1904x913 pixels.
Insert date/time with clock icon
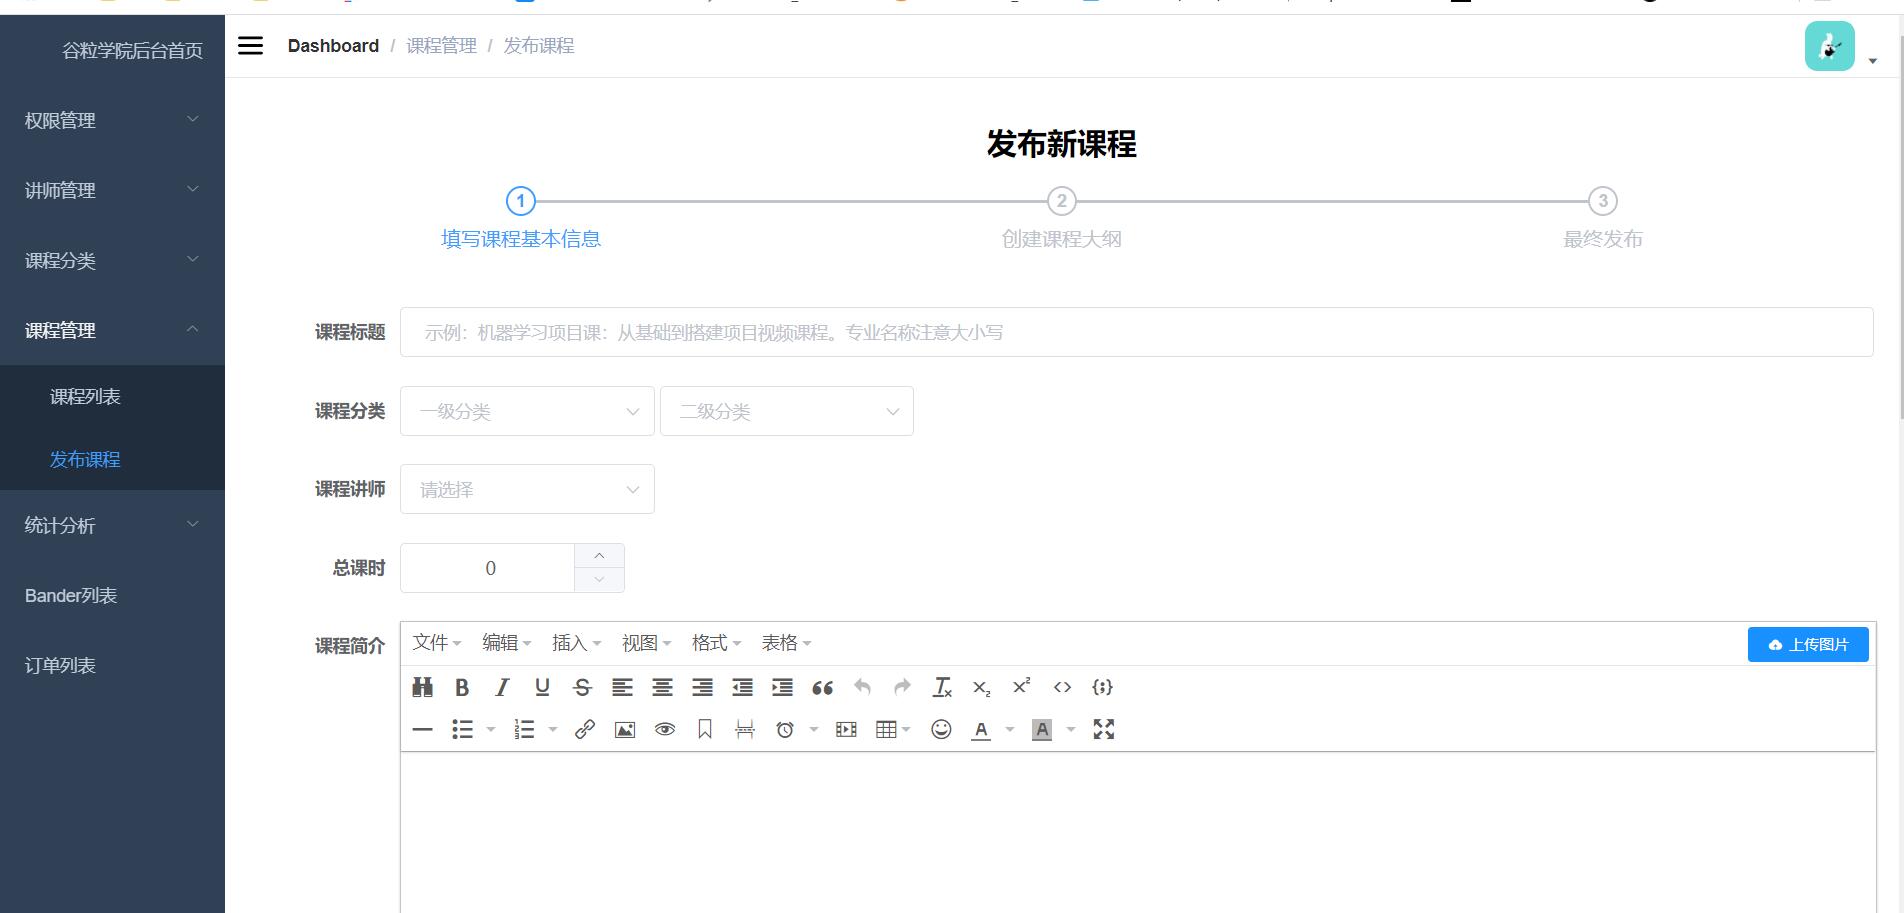pos(785,730)
